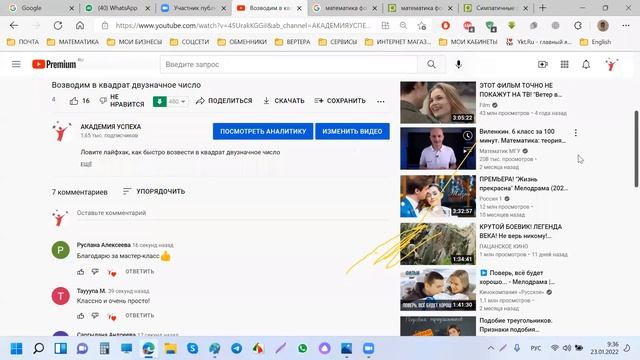Viewport: 640px width, 360px height.
Task: Click the Введите запрос search field
Action: pos(289,64)
